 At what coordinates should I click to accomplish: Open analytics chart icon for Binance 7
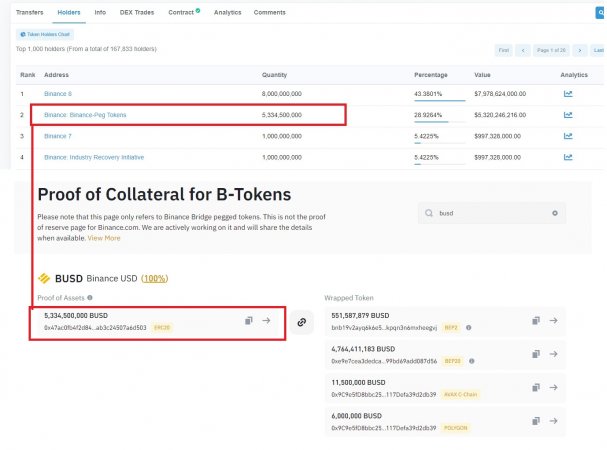pos(568,136)
